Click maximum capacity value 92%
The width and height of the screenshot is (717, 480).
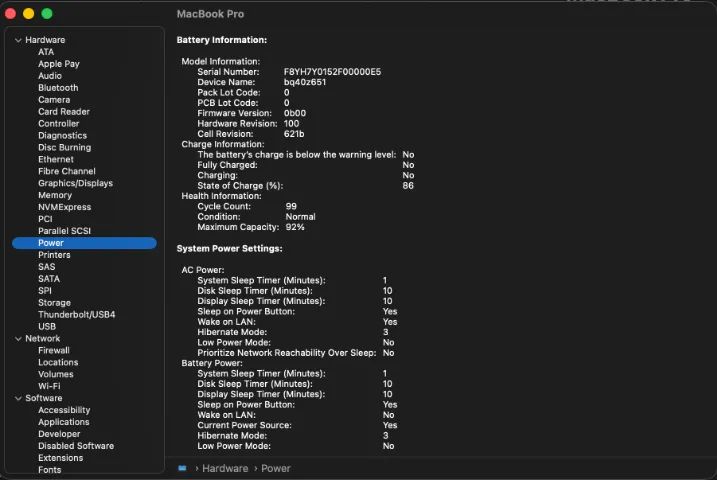295,227
